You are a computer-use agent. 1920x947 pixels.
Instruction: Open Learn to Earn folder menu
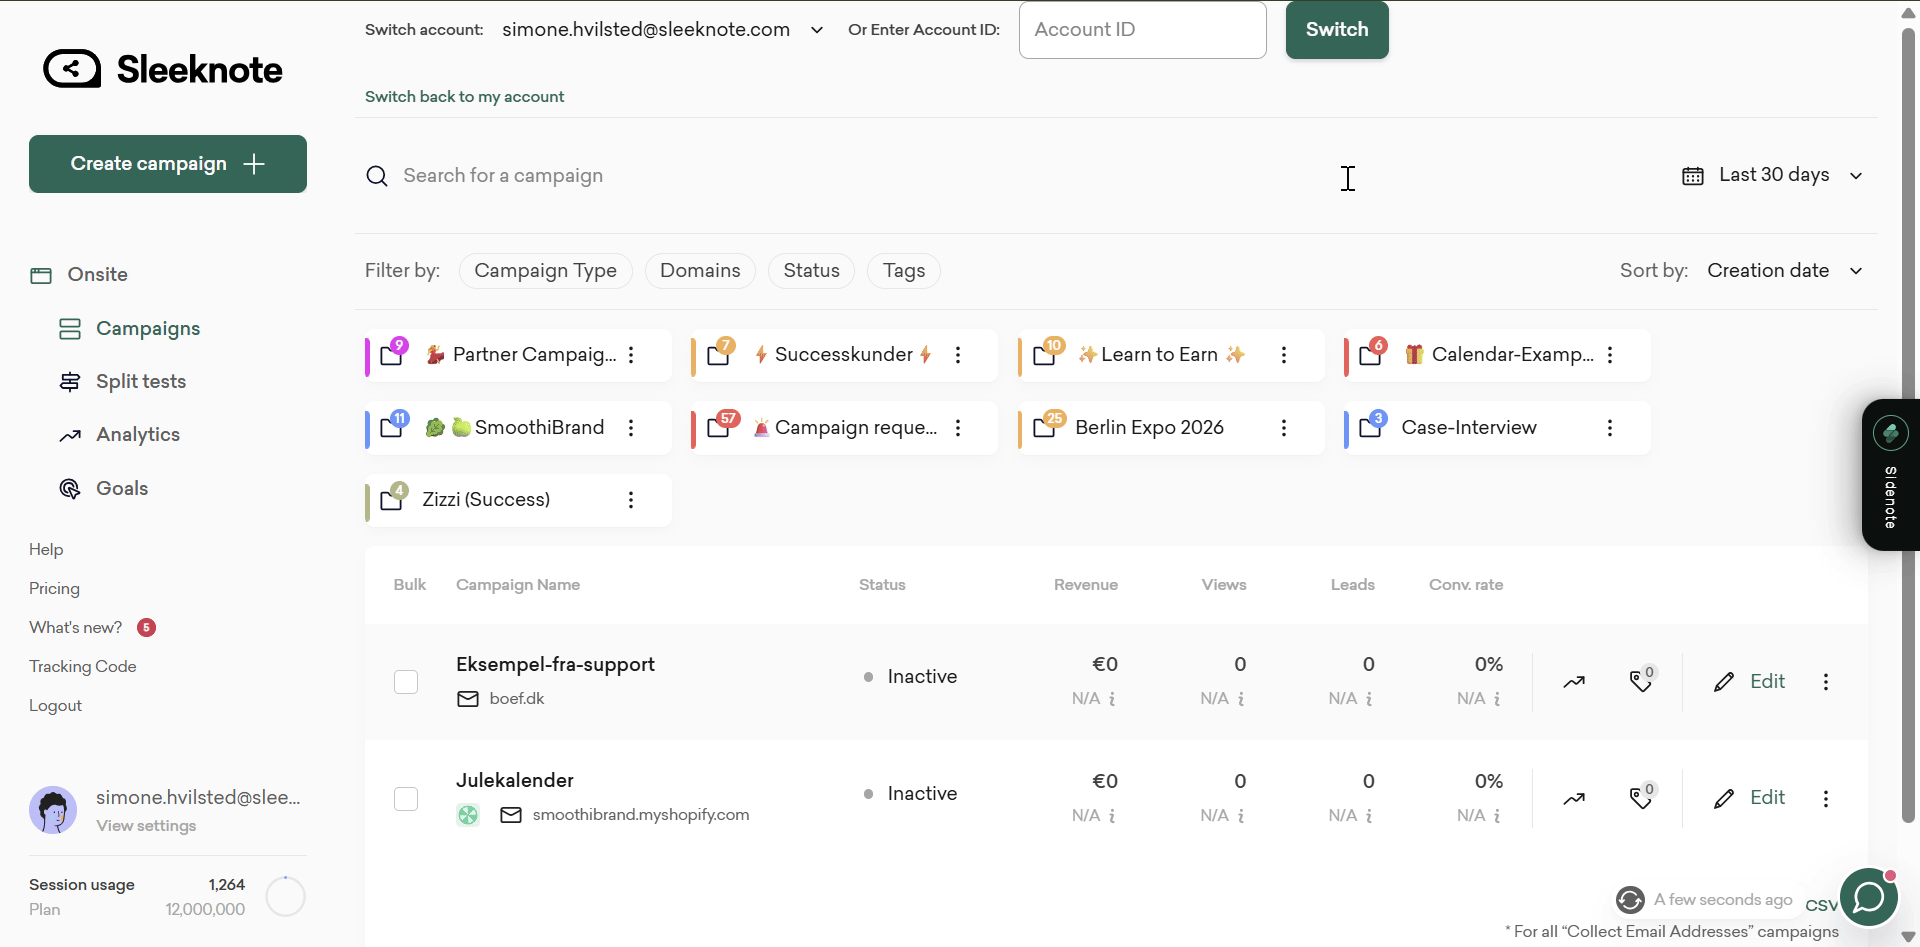click(x=1284, y=355)
